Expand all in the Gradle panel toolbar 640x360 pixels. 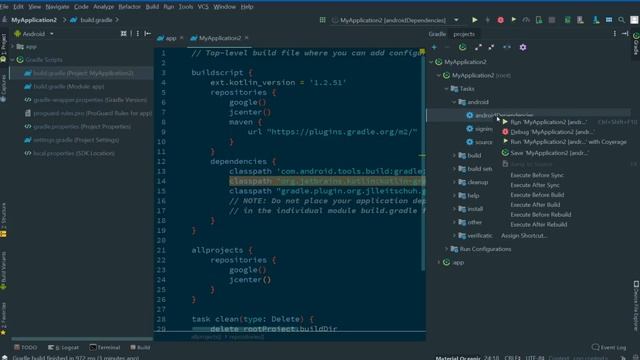click(478, 47)
